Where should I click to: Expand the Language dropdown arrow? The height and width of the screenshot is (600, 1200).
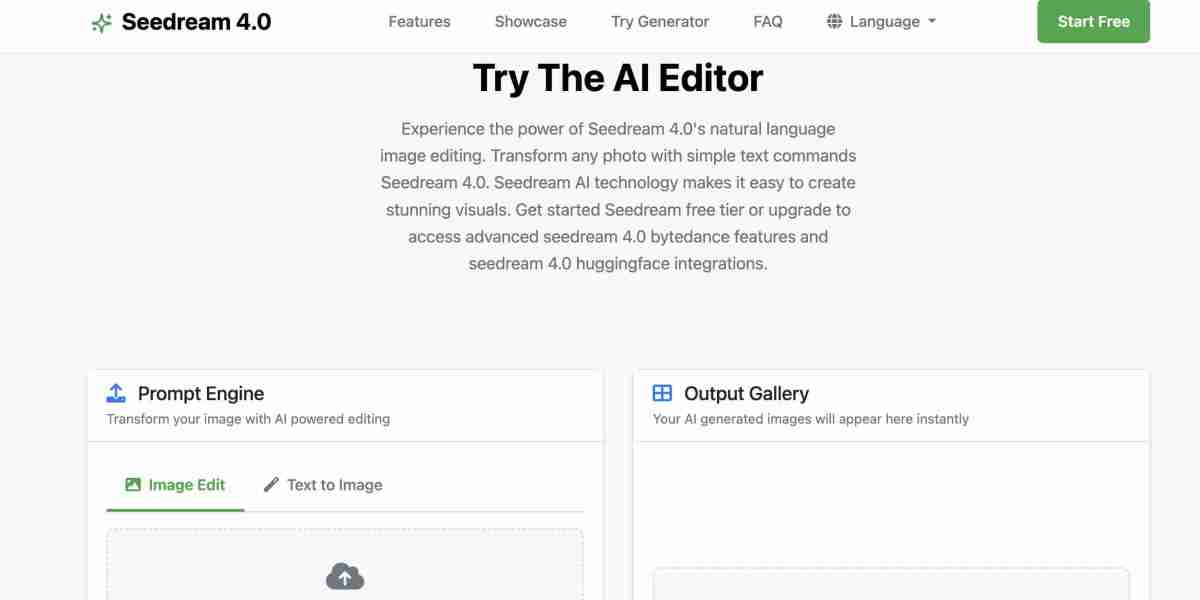coord(932,21)
